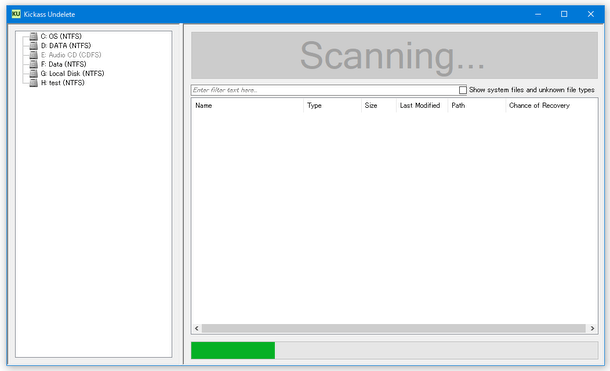
Task: Enable Show system files and unknown file types
Action: click(463, 90)
